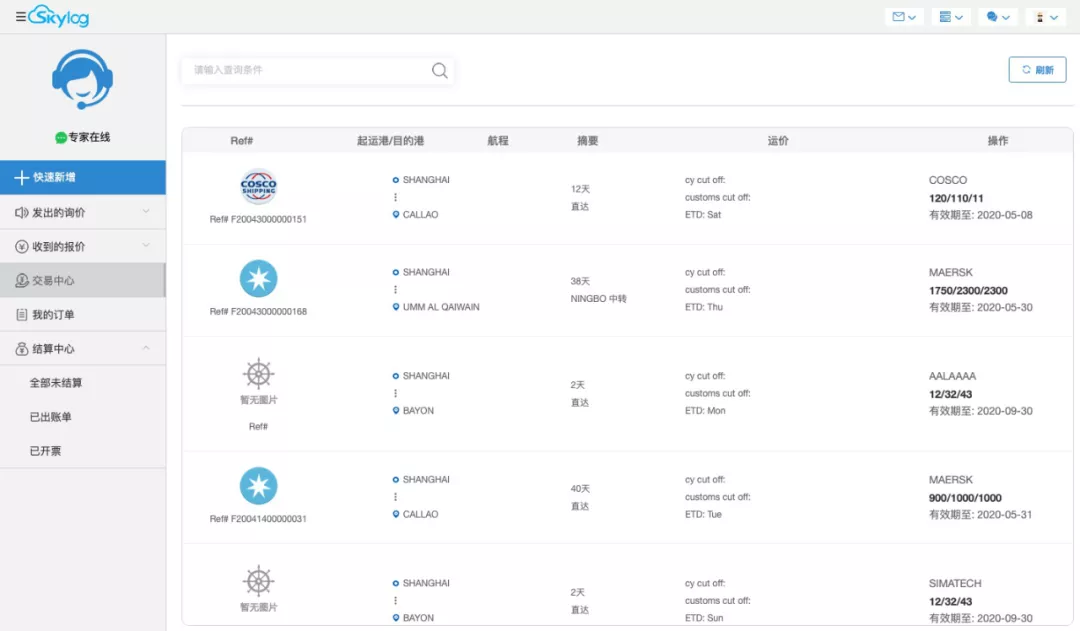Screen dimensions: 1080x631
Task: Click the 40天 voyage duration
Action: [580, 488]
